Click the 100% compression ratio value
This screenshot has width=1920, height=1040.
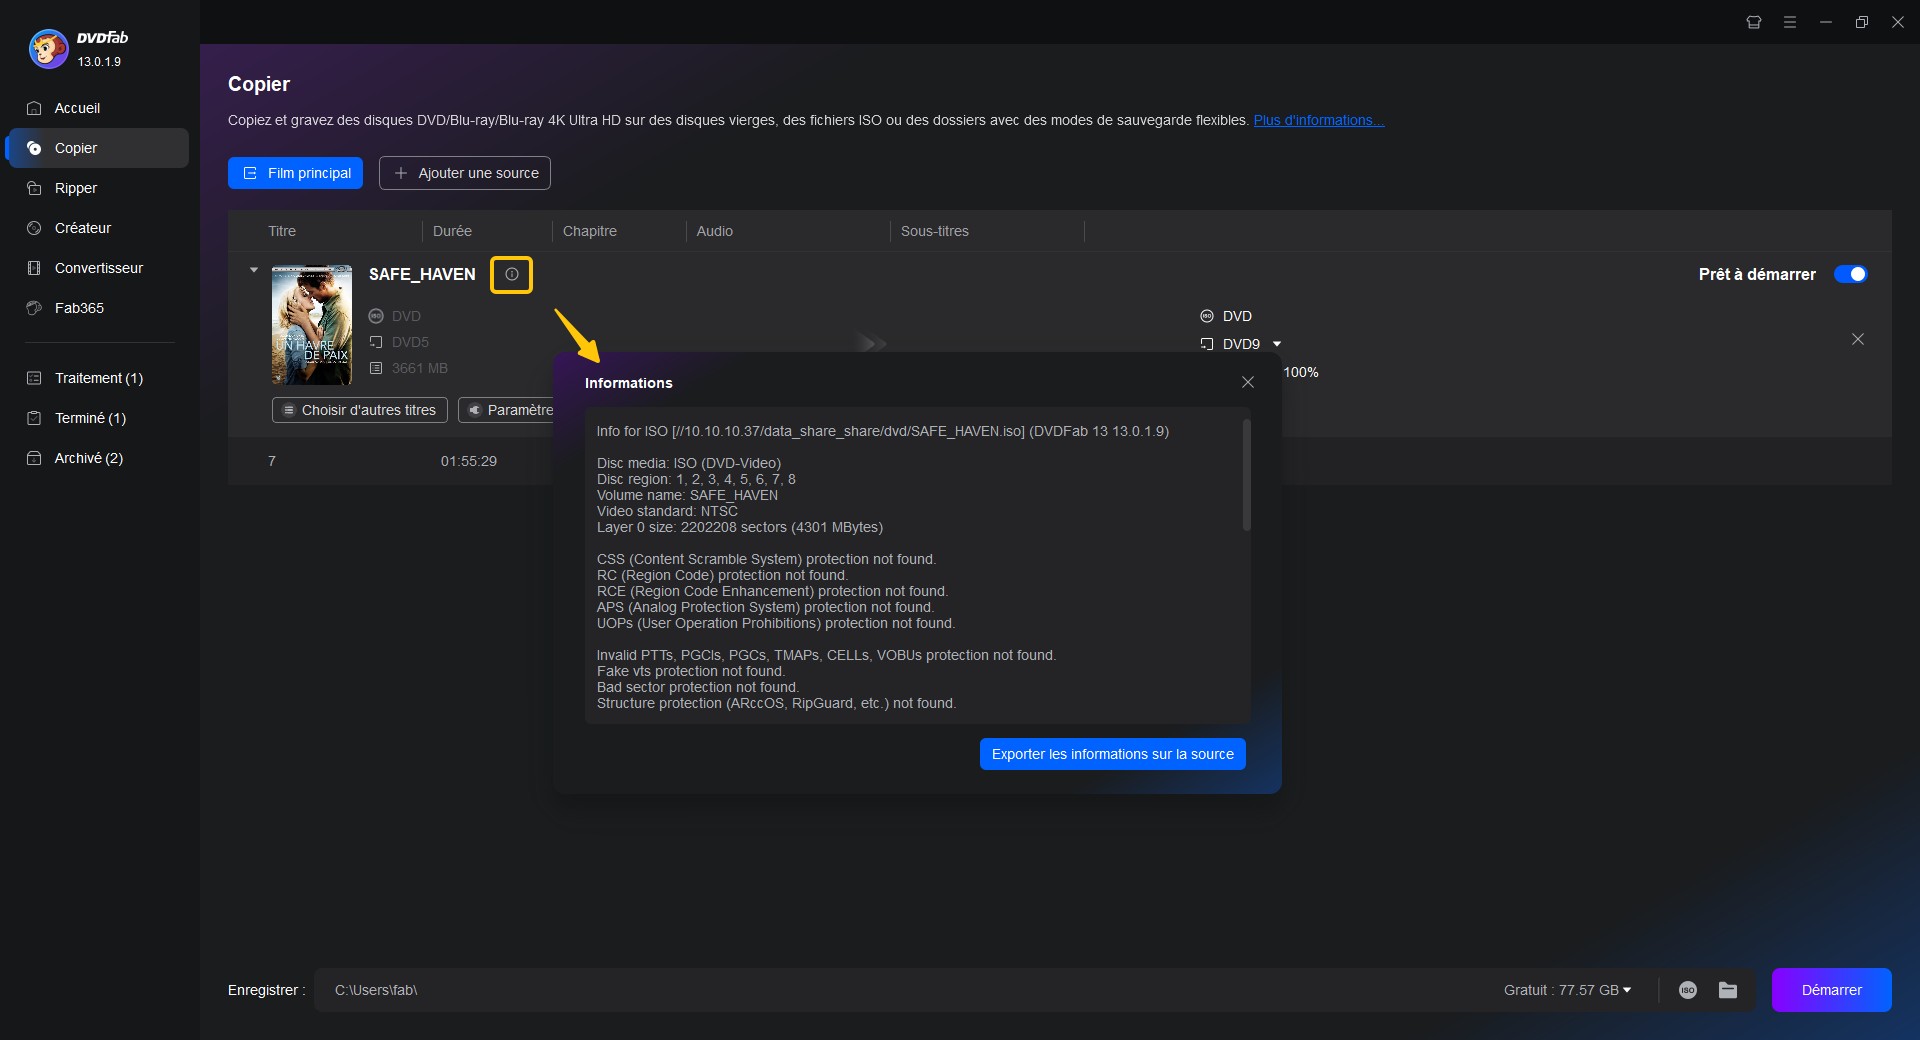tap(1301, 372)
